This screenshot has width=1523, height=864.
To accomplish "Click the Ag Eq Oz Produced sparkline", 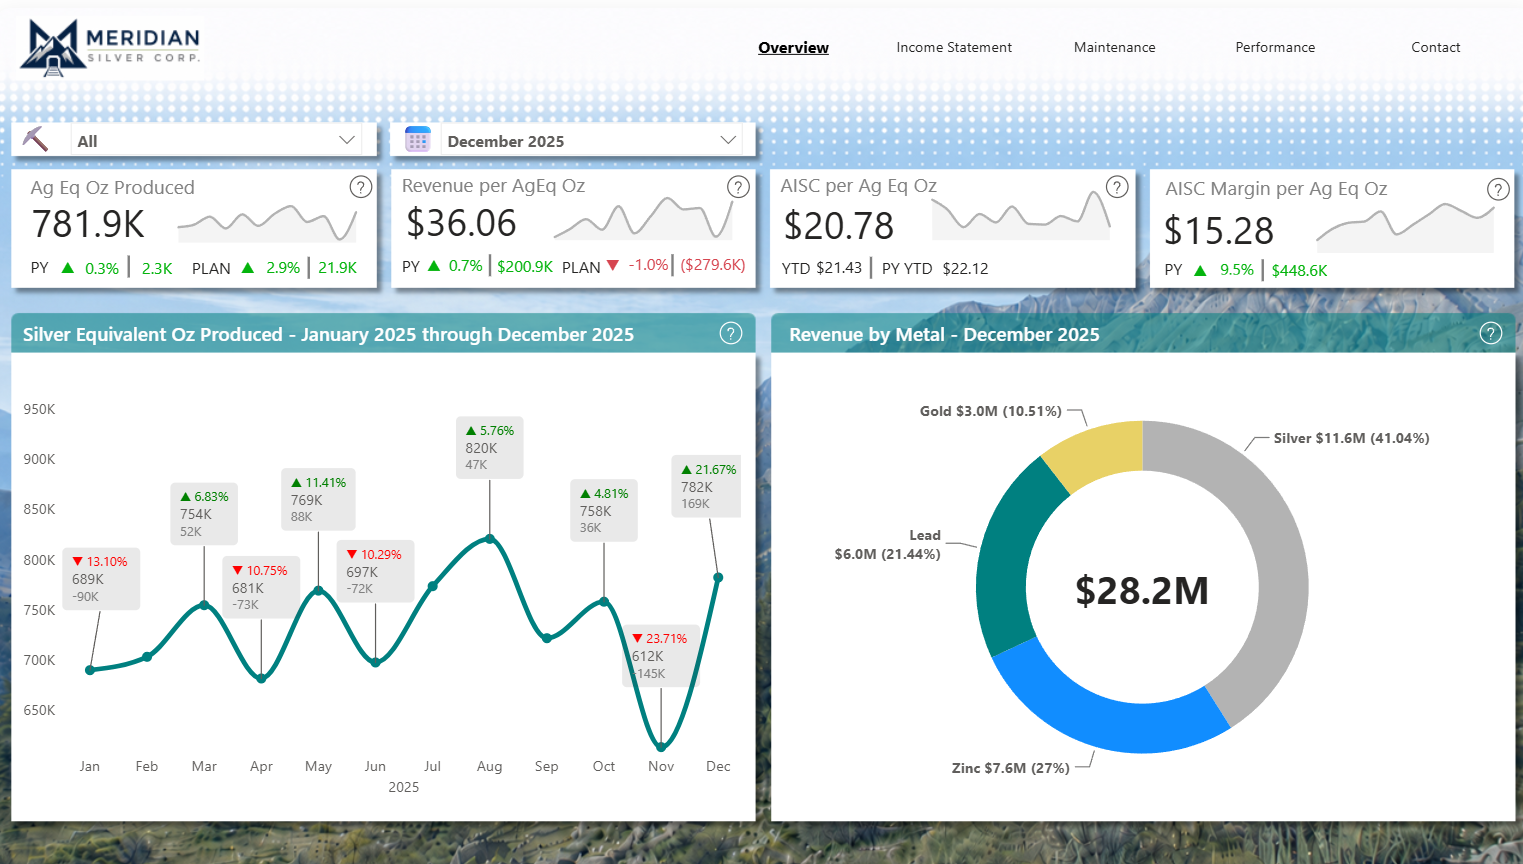I will (x=267, y=223).
